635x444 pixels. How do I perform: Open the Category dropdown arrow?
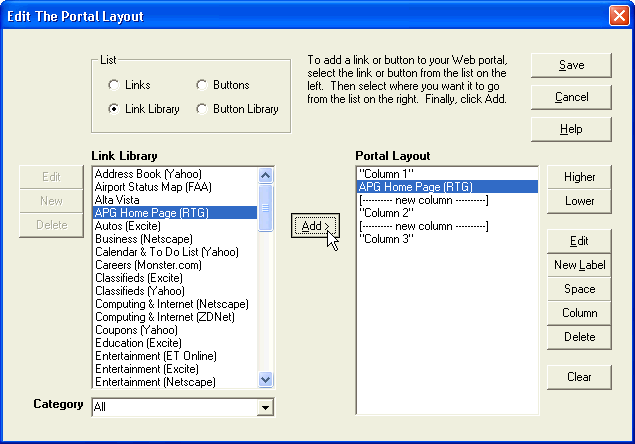point(265,407)
